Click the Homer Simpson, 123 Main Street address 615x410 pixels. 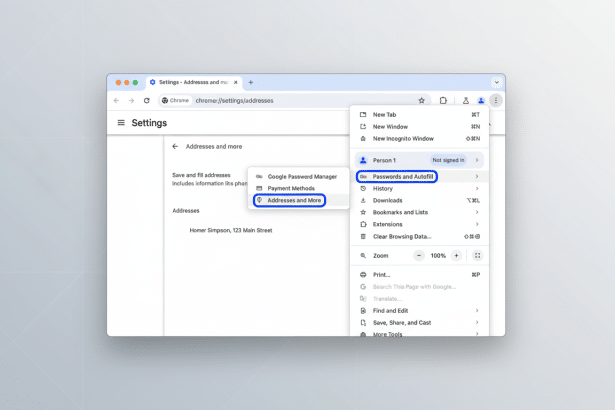[x=231, y=230]
